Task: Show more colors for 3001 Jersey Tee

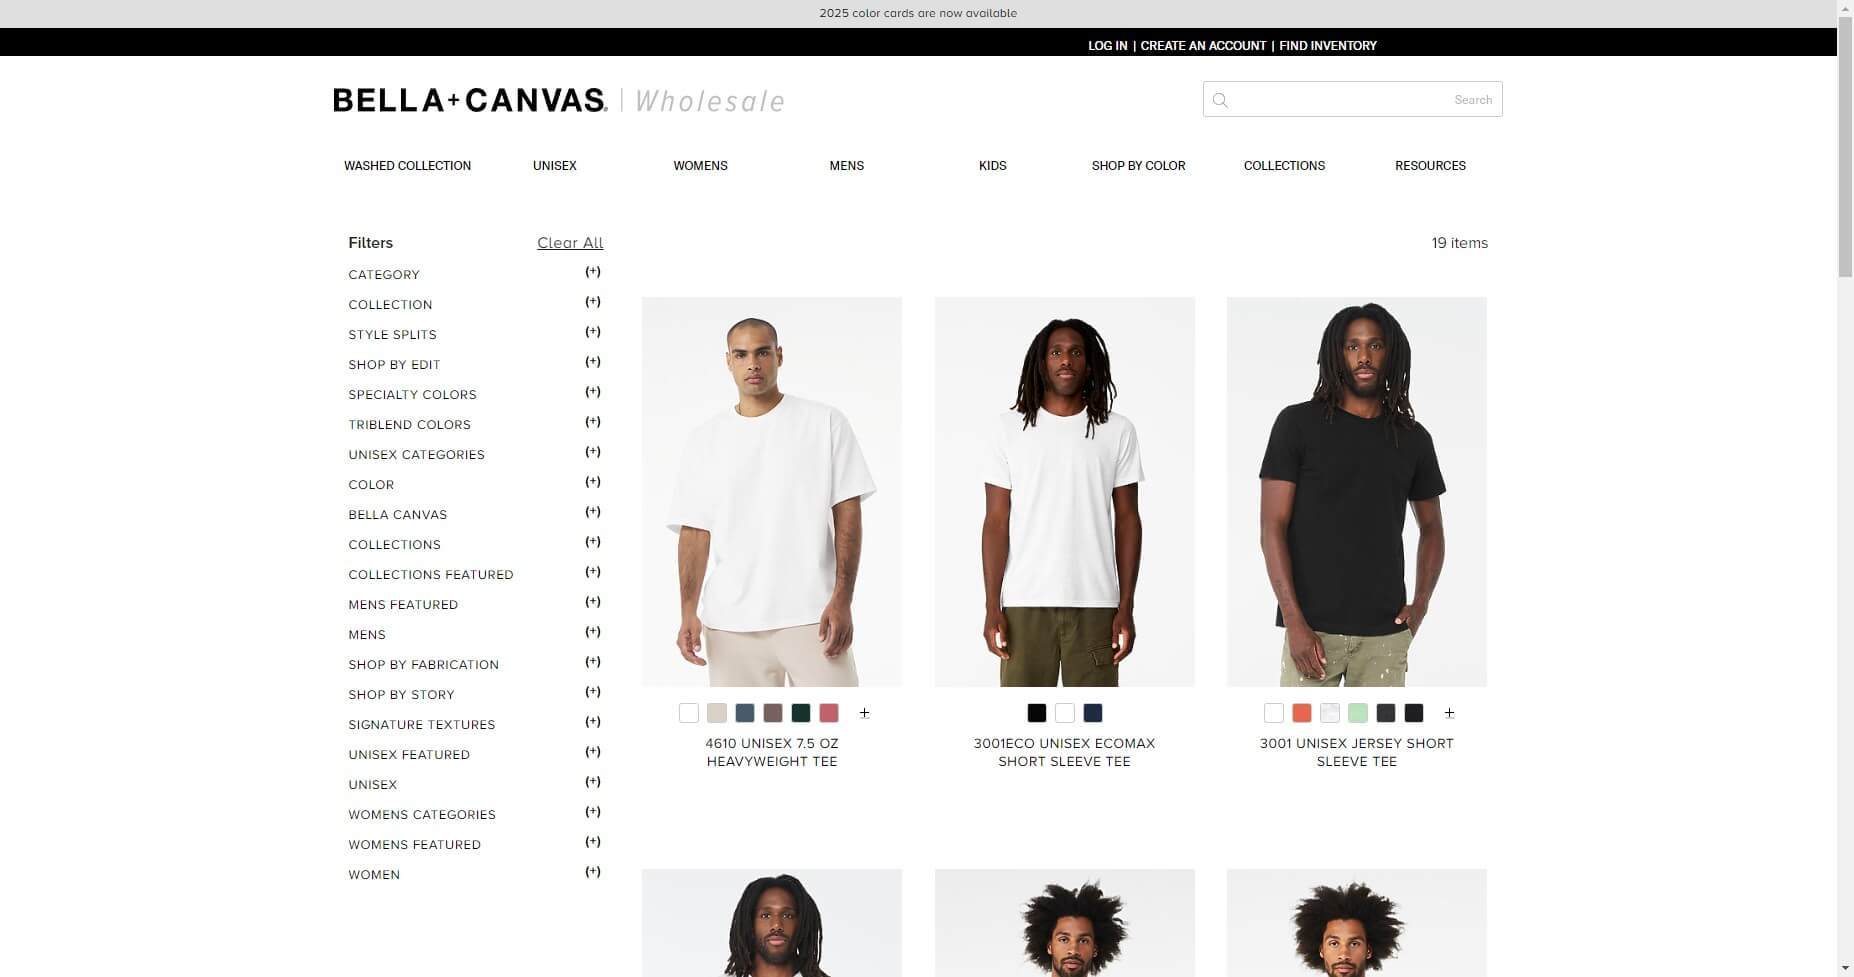Action: point(1449,713)
